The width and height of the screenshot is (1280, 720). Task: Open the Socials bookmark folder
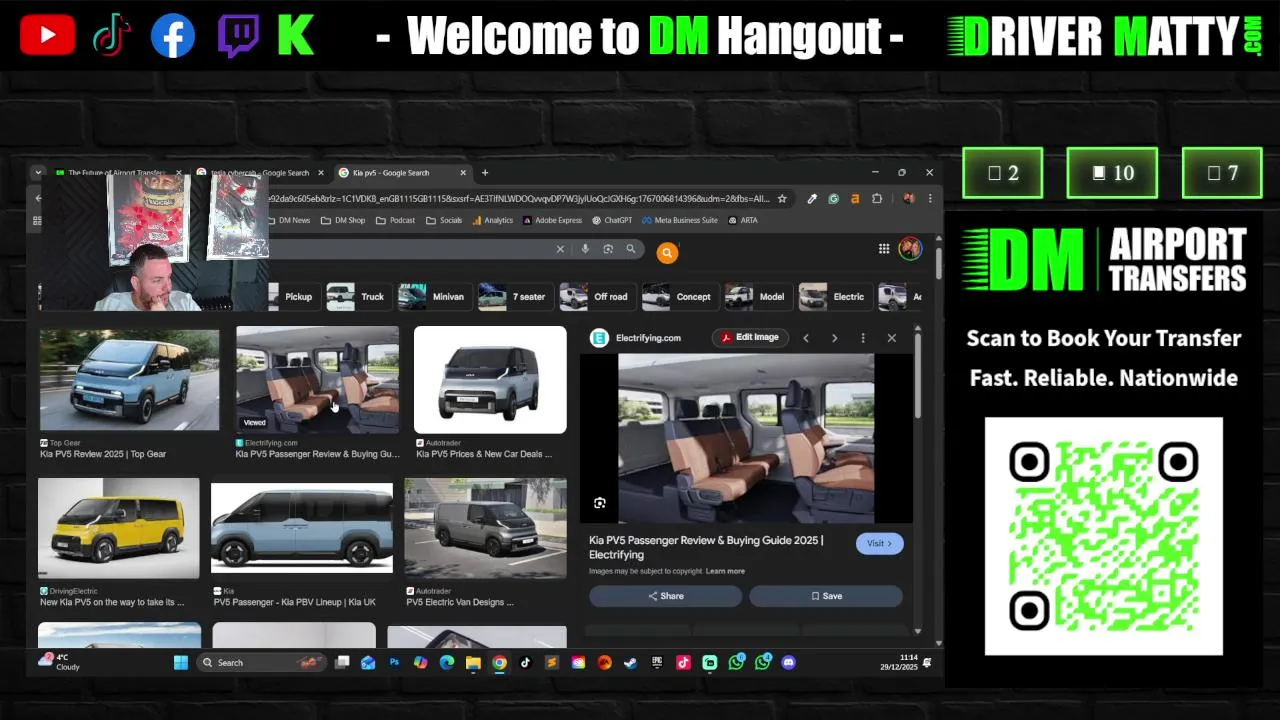pyautogui.click(x=444, y=220)
